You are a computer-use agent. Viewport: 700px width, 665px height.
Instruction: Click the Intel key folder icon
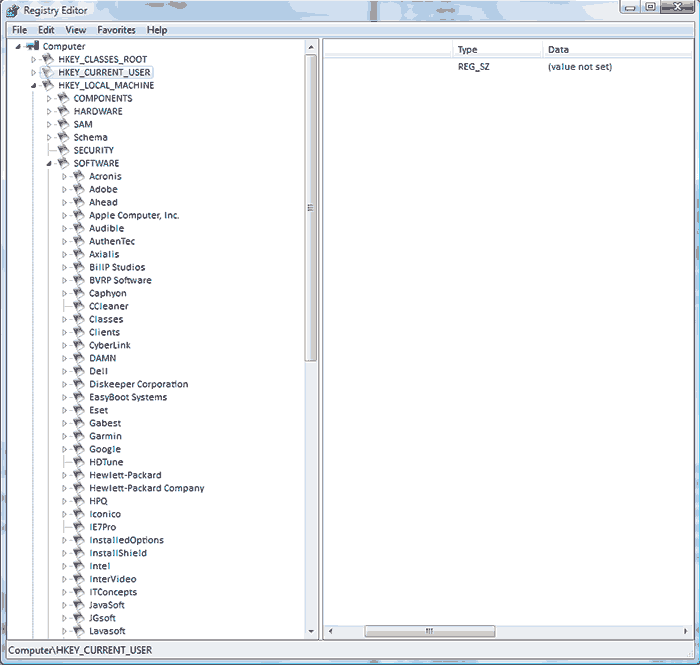tap(79, 565)
